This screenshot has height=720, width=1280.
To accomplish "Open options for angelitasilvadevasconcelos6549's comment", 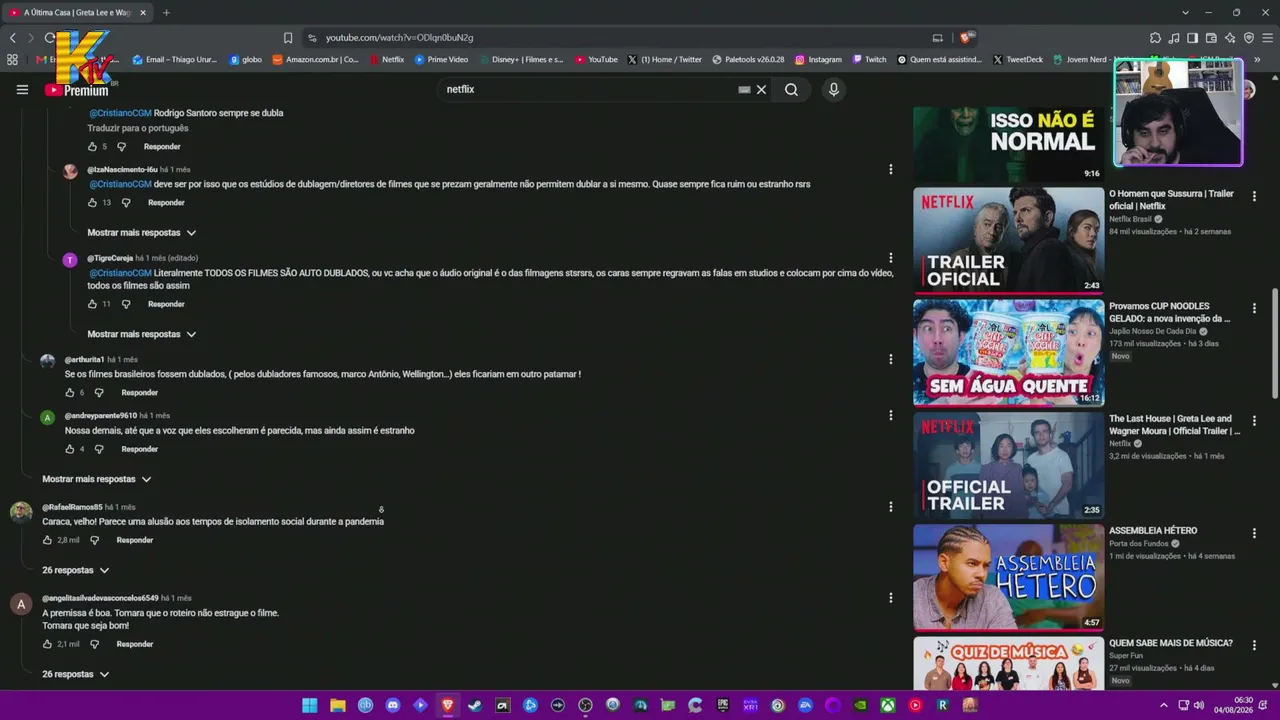I will pyautogui.click(x=890, y=598).
